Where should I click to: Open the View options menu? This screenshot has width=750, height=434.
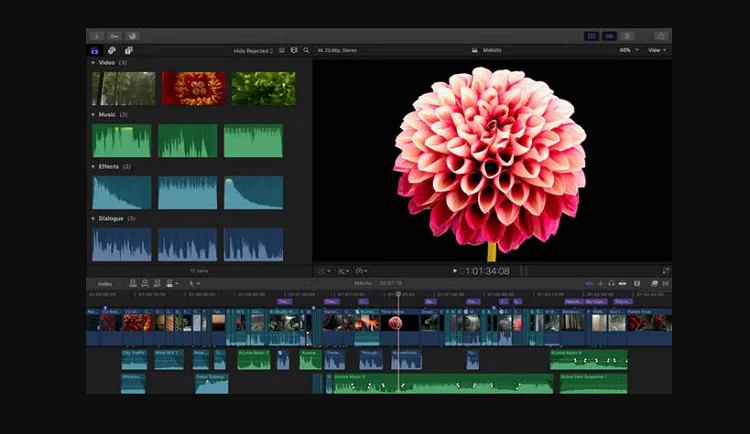point(656,50)
